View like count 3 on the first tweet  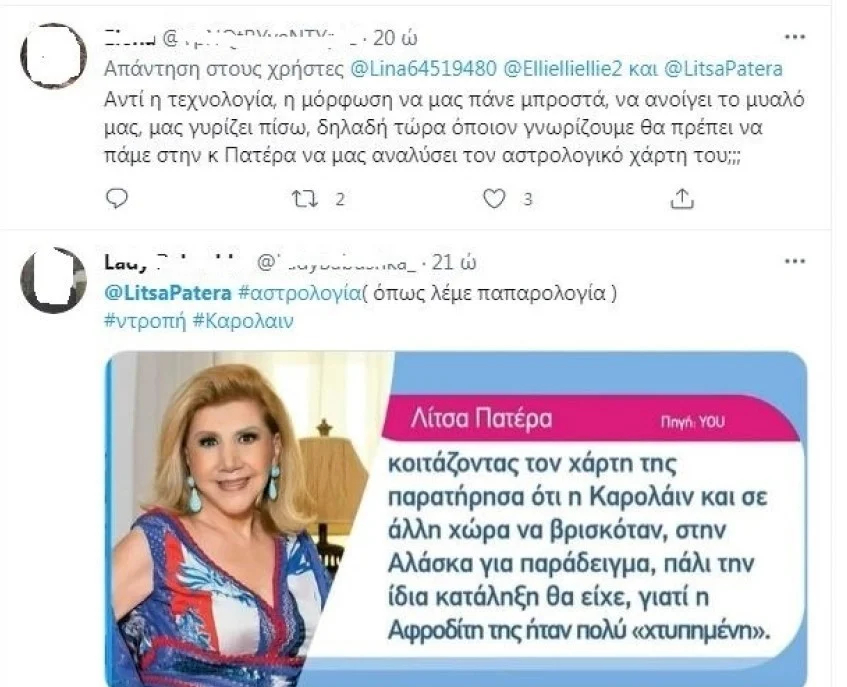click(x=528, y=200)
